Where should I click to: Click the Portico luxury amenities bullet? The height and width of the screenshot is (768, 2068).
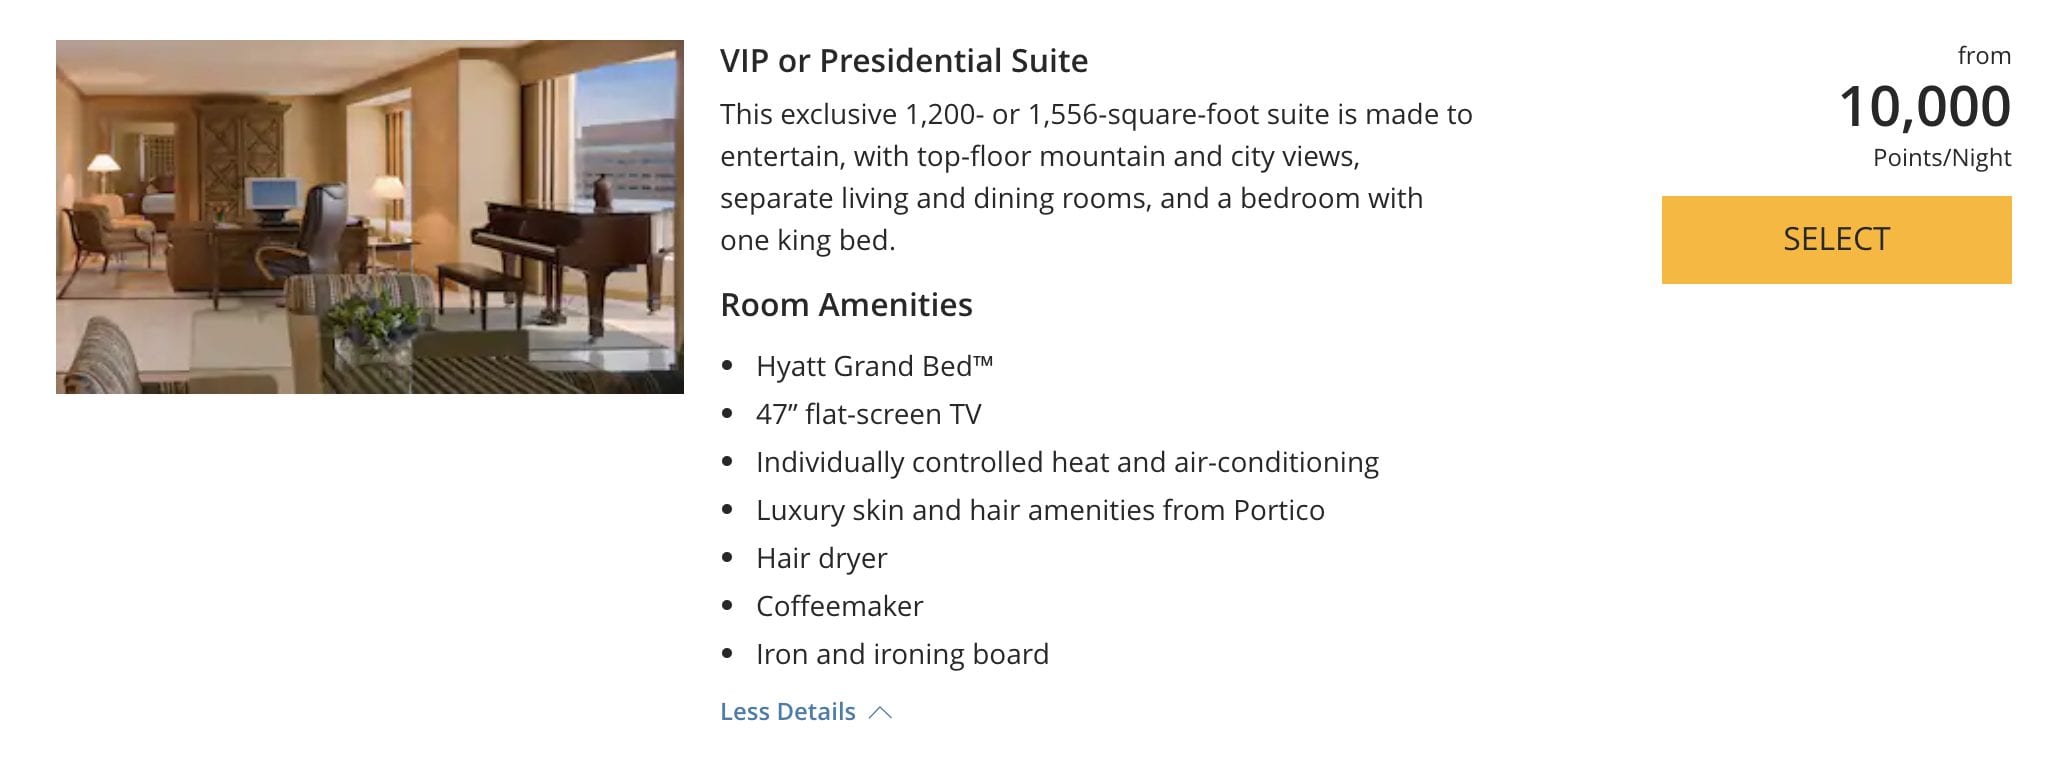click(1041, 509)
